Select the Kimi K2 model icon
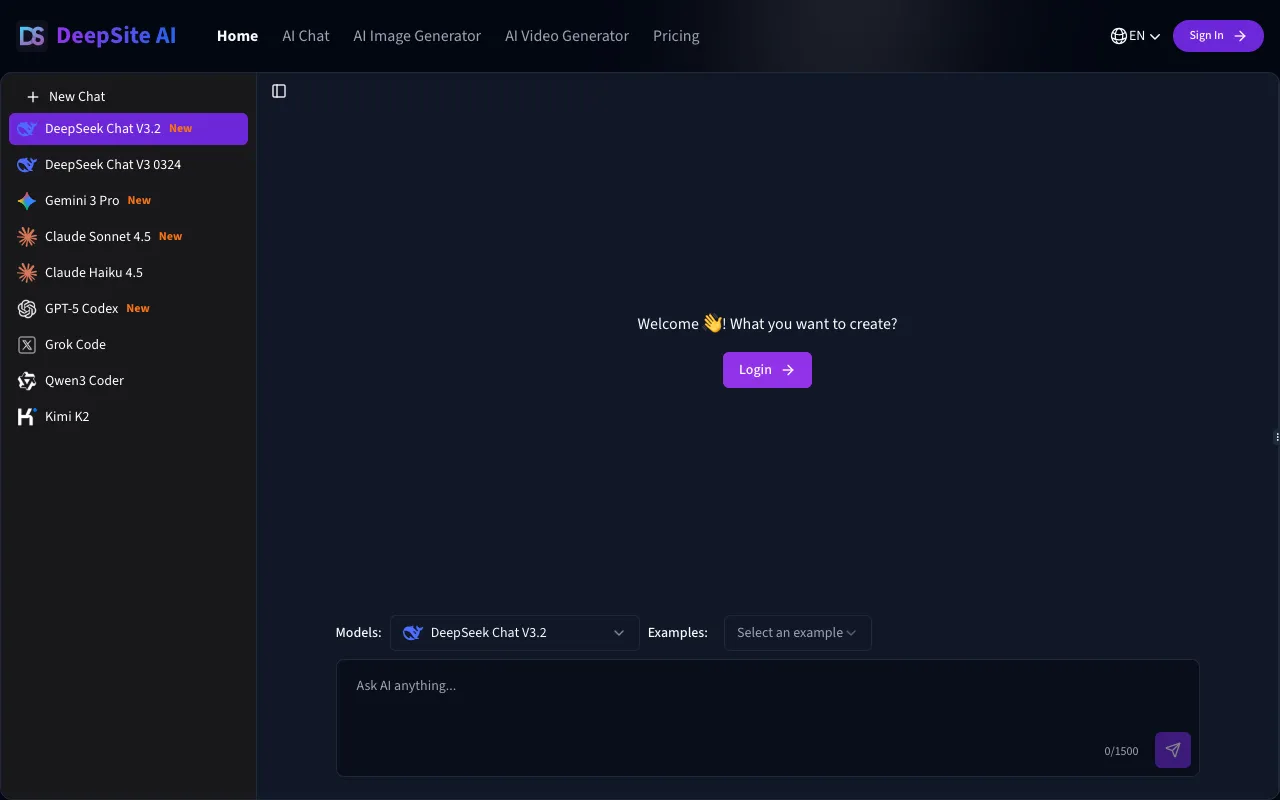The height and width of the screenshot is (800, 1280). click(26, 416)
